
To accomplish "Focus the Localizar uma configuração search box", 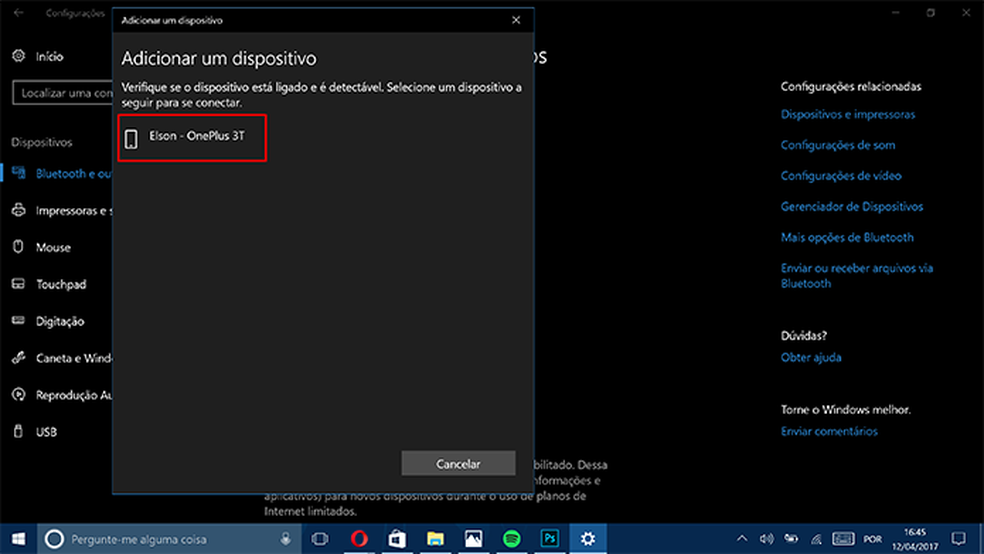I will (63, 93).
